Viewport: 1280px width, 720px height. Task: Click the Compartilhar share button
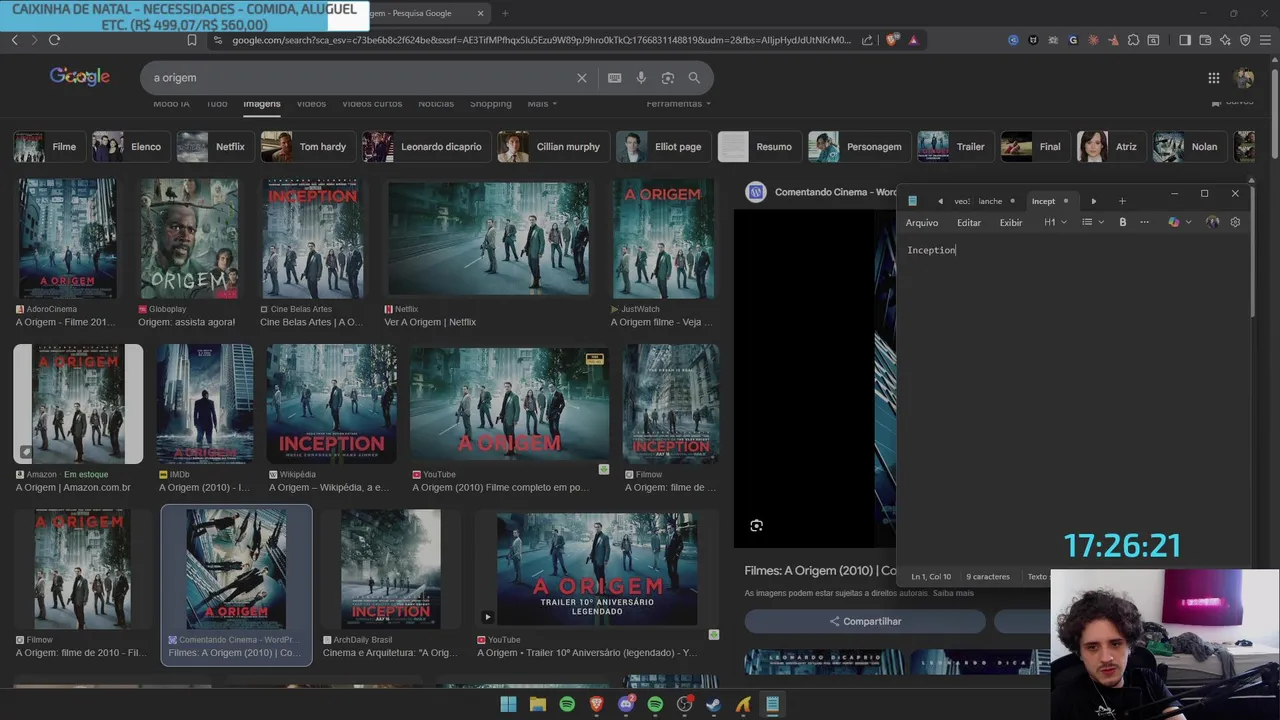(865, 621)
